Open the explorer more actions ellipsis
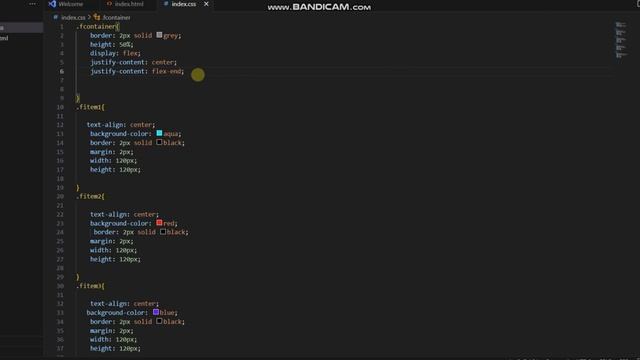The image size is (640, 360). [x=32, y=4]
